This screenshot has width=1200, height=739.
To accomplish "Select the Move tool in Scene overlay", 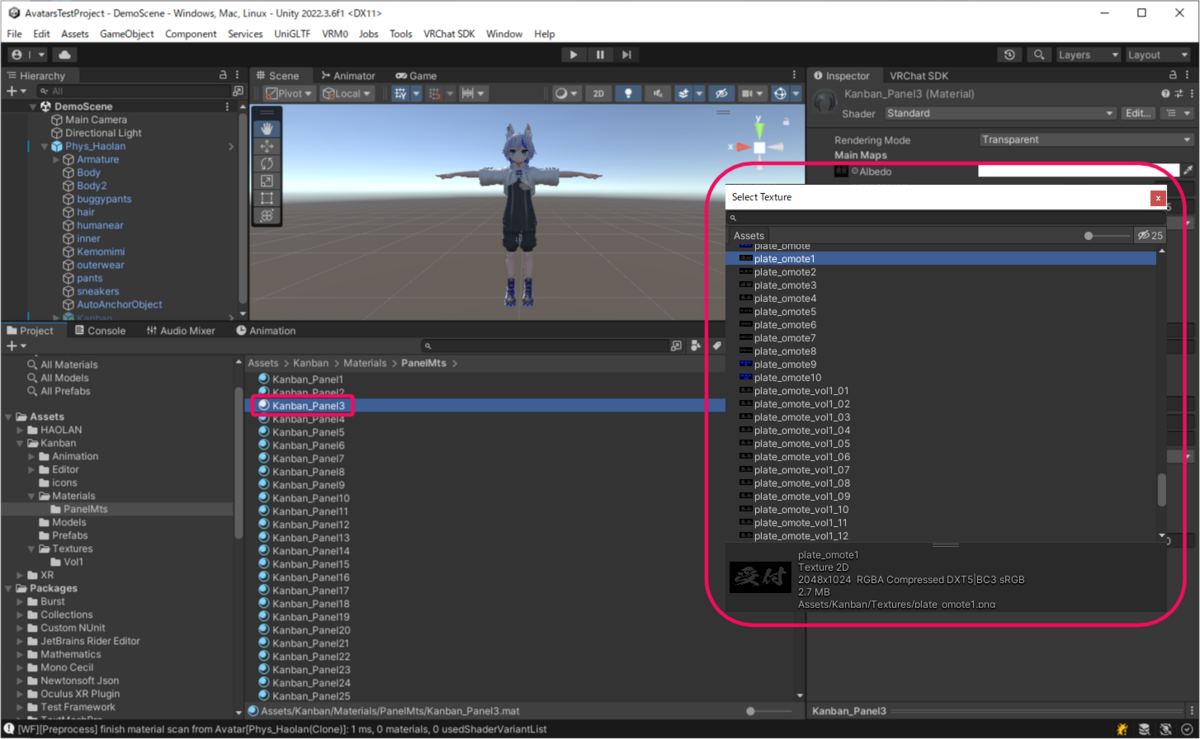I will pos(267,146).
